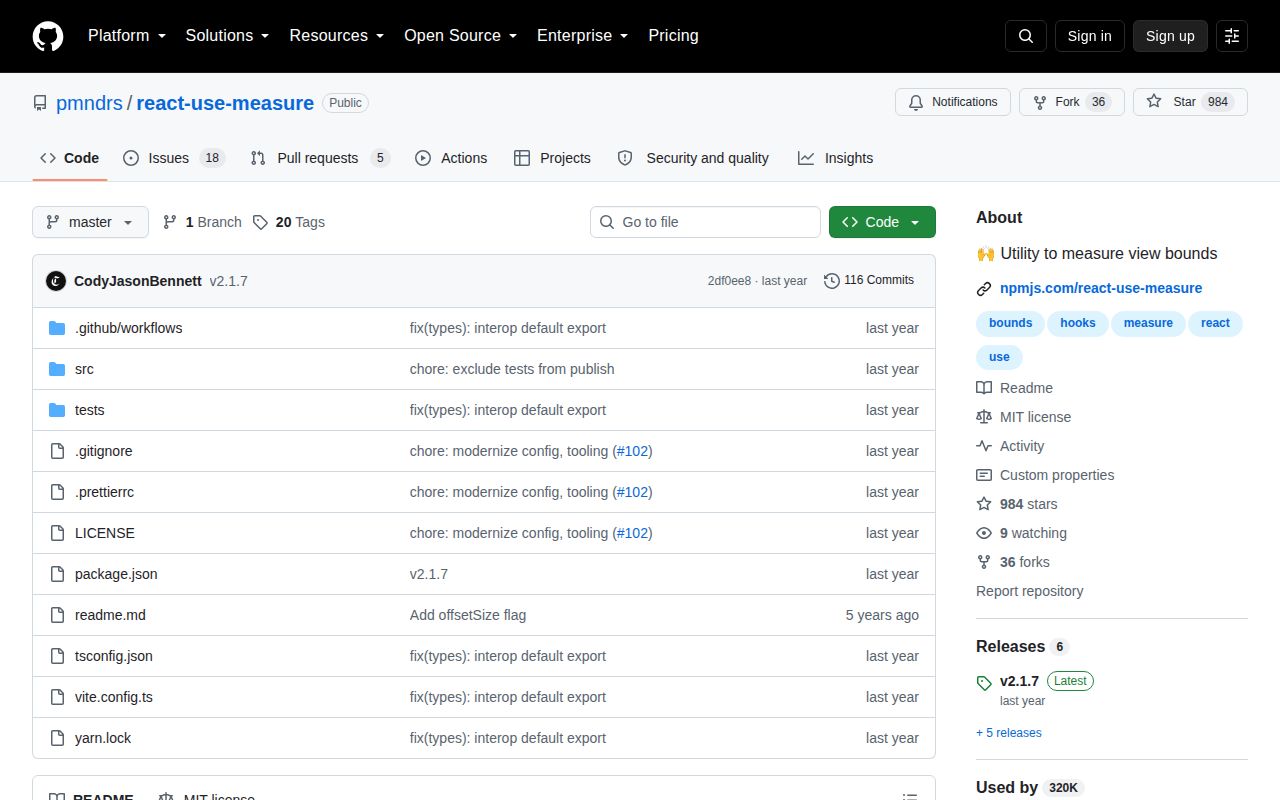This screenshot has width=1280, height=800.
Task: Select the react topic tag
Action: (1215, 323)
